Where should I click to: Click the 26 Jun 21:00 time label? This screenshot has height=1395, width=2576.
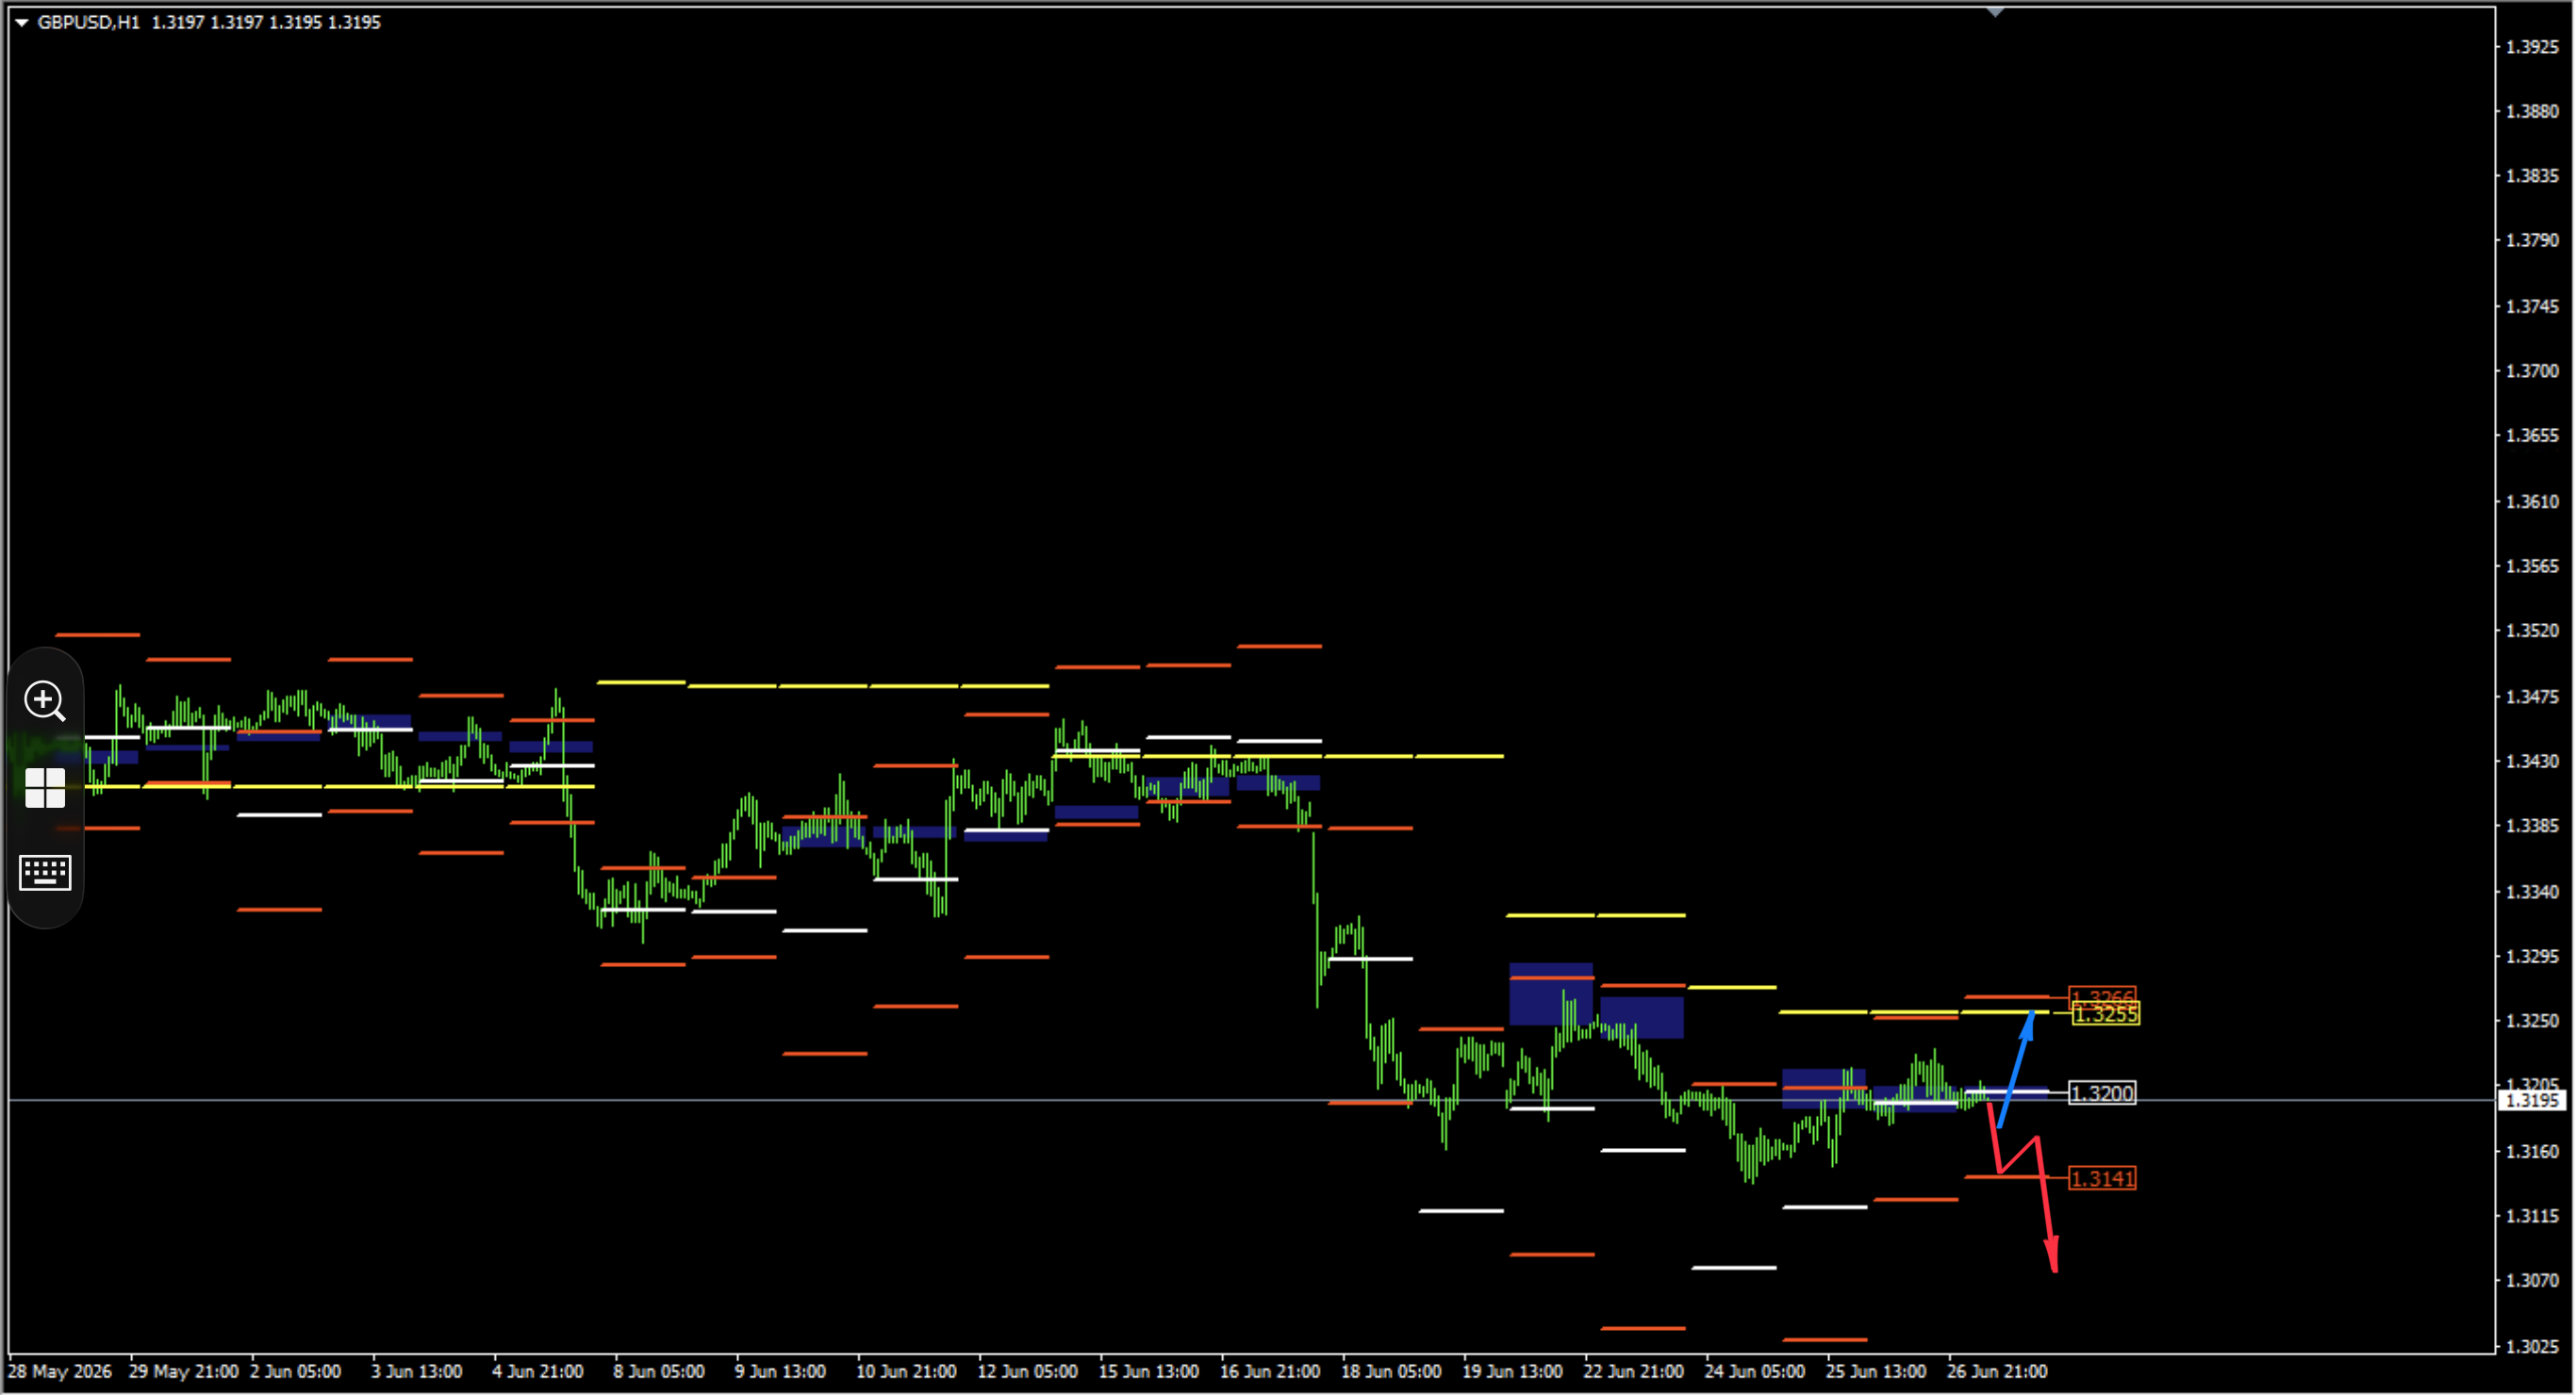tap(1997, 1371)
